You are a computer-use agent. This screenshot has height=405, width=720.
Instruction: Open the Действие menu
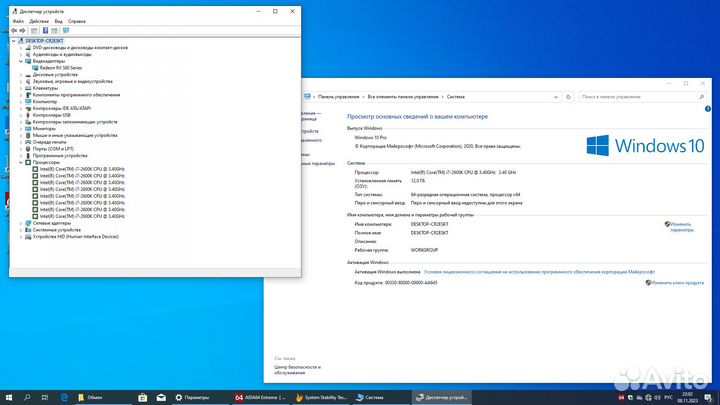pos(39,21)
